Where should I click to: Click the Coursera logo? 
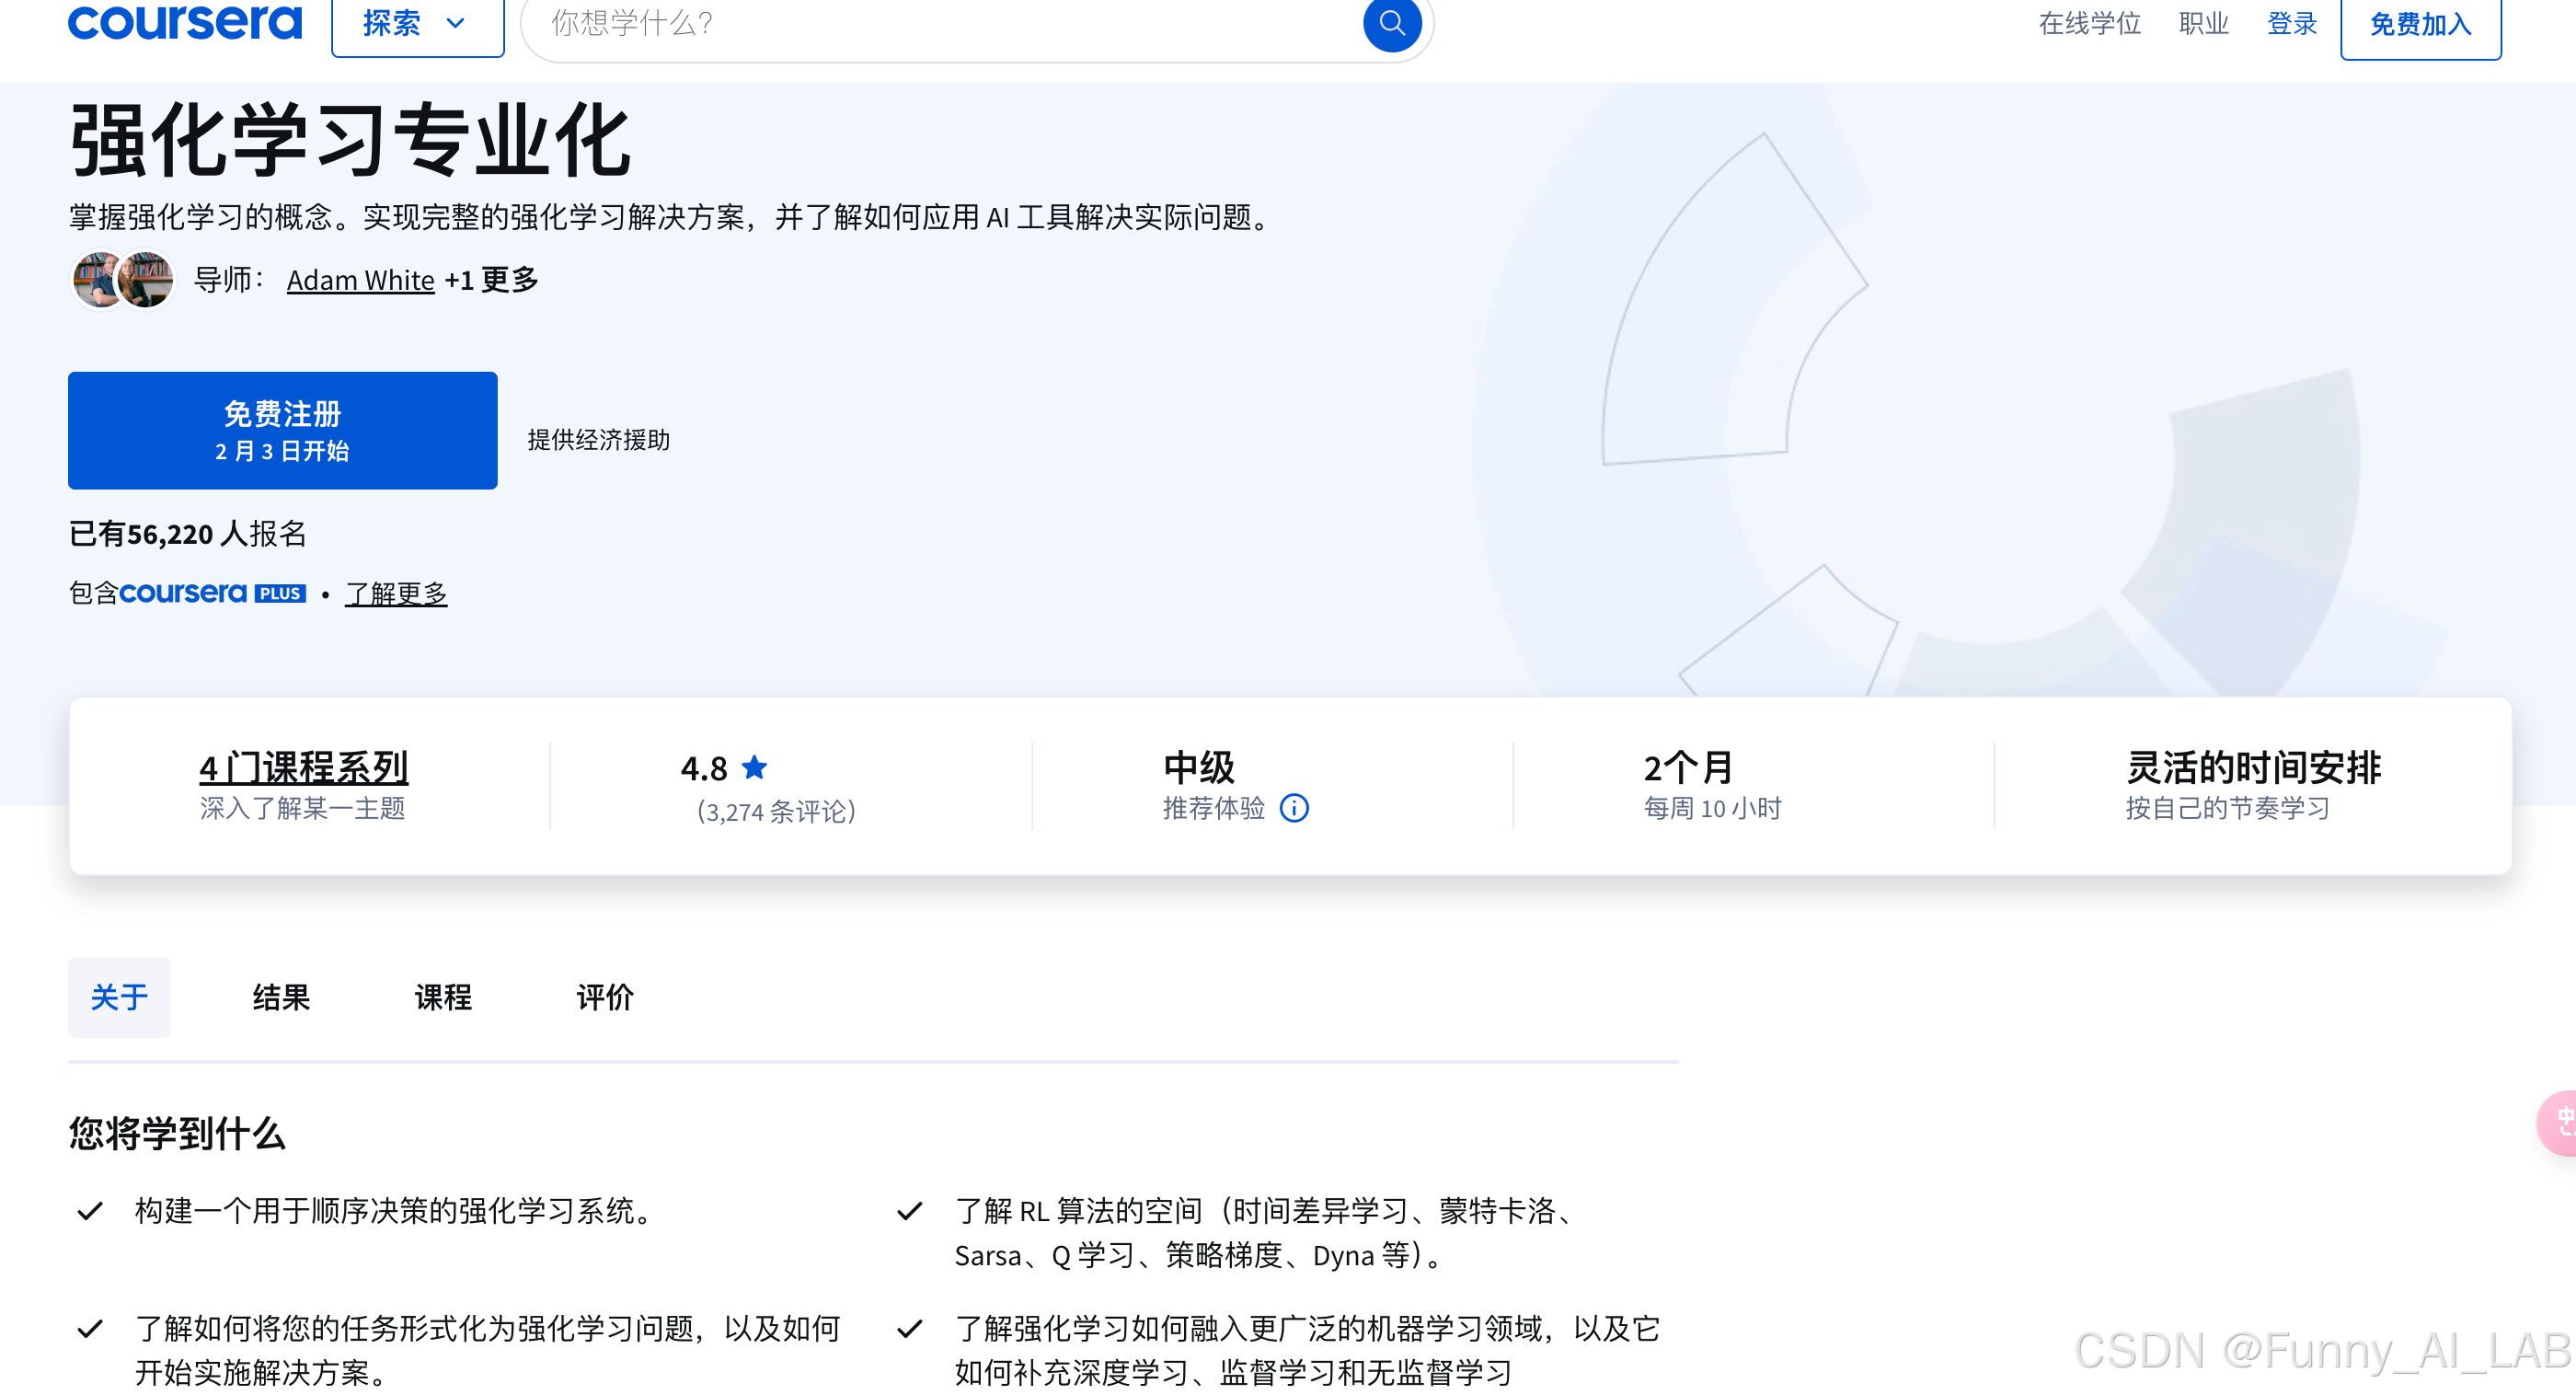(184, 22)
